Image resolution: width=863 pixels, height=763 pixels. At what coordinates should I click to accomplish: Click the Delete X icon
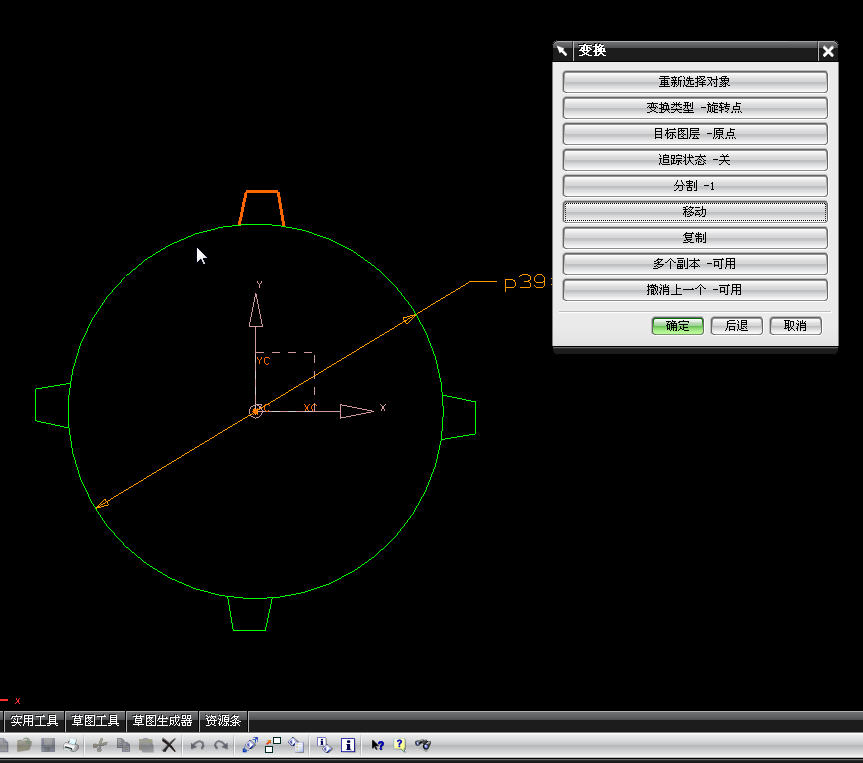[169, 745]
